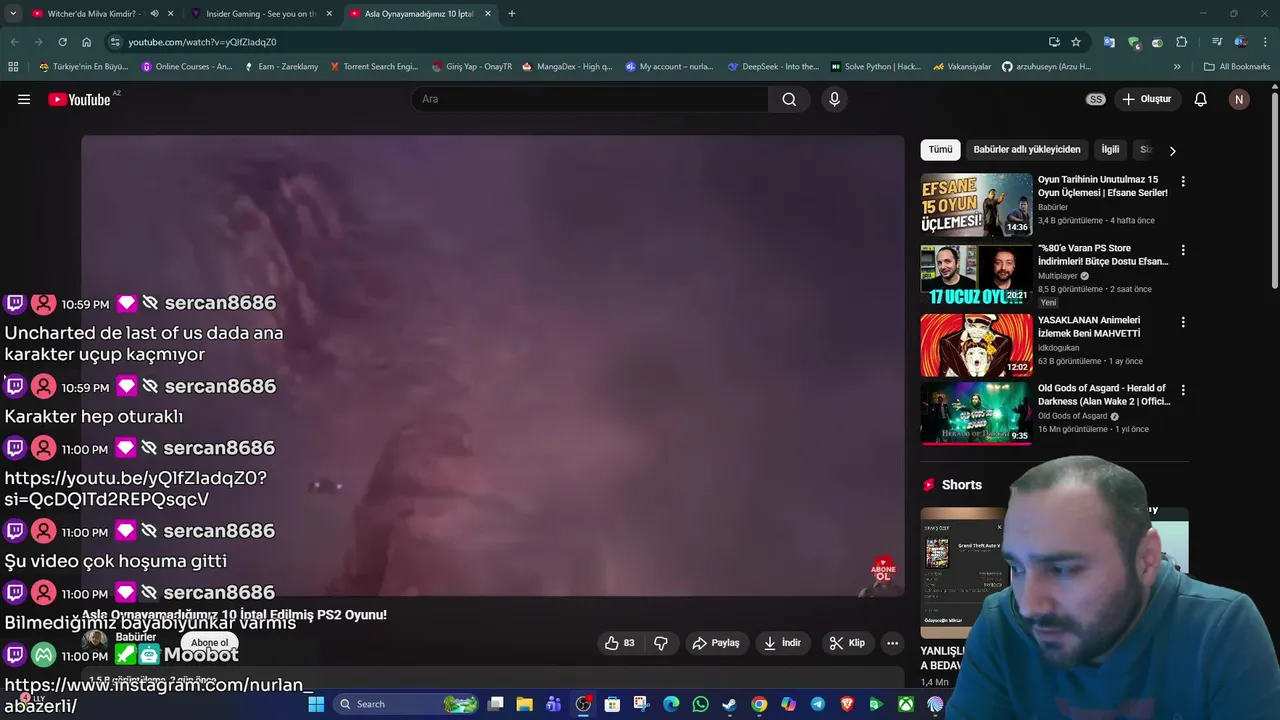The width and height of the screenshot is (1280, 720).
Task: Open Torrent Search Engine bookmark
Action: pos(373,67)
